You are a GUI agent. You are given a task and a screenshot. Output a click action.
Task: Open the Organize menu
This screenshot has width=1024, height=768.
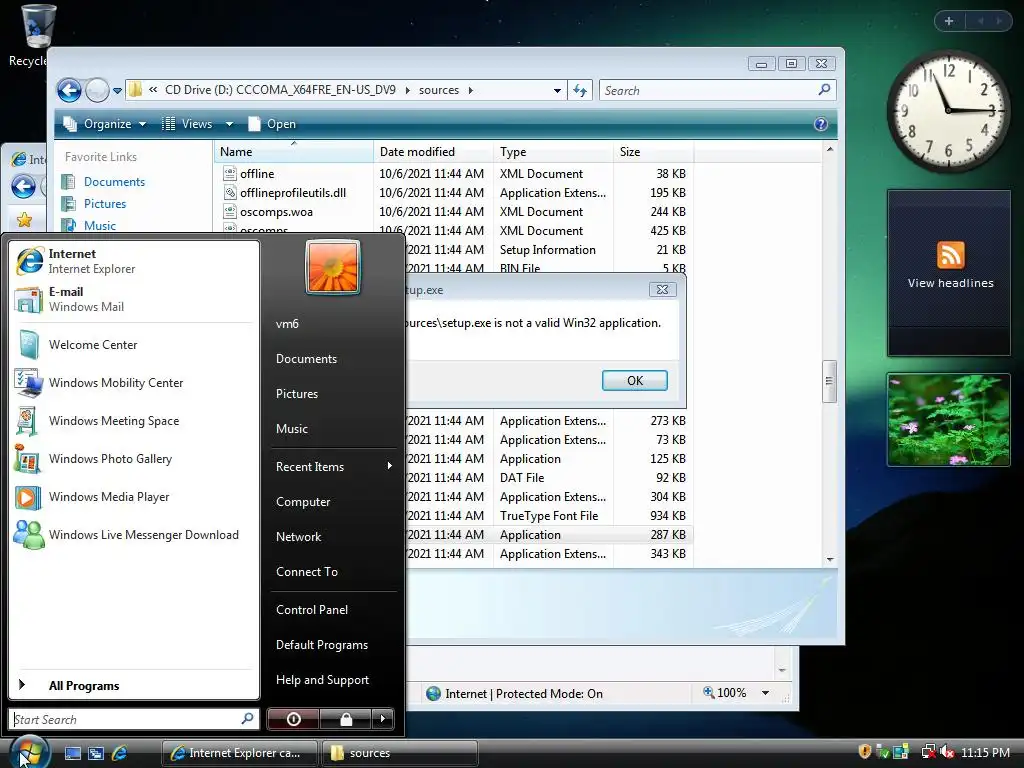104,124
